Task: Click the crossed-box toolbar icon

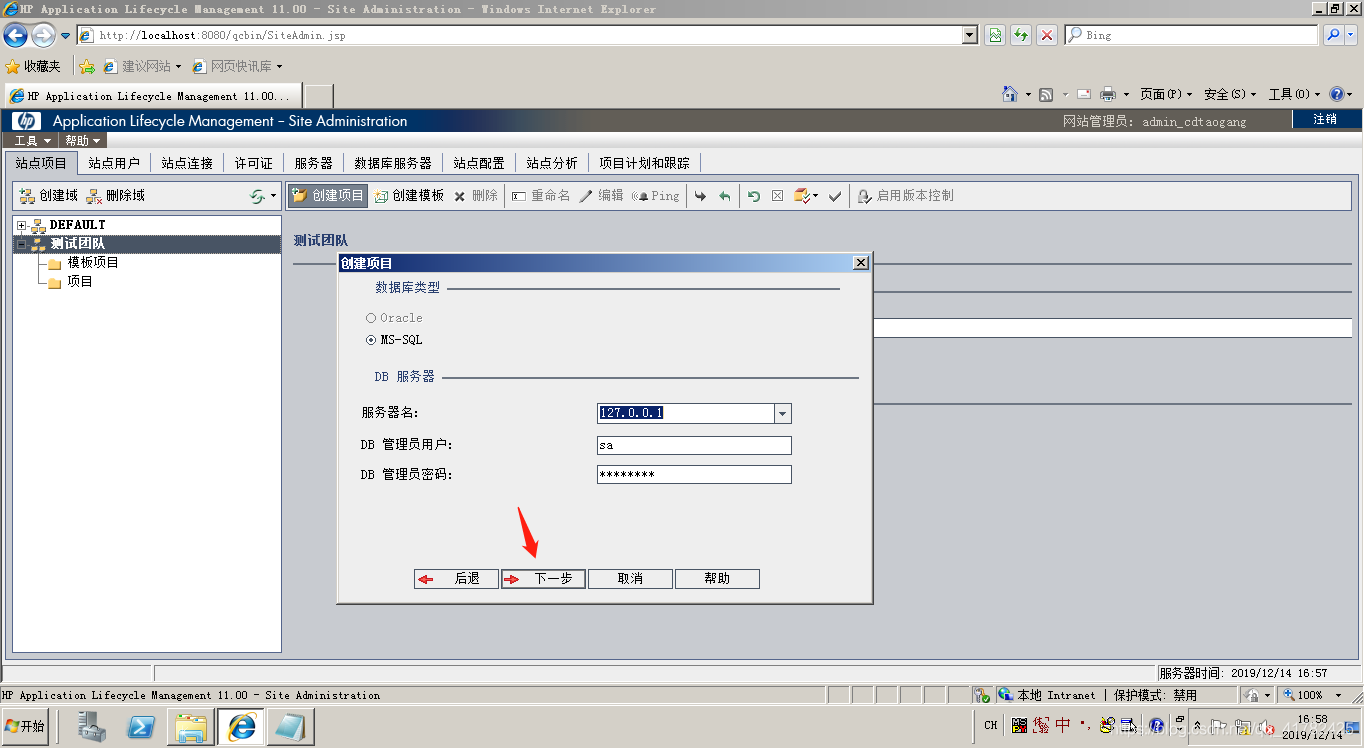Action: 777,196
